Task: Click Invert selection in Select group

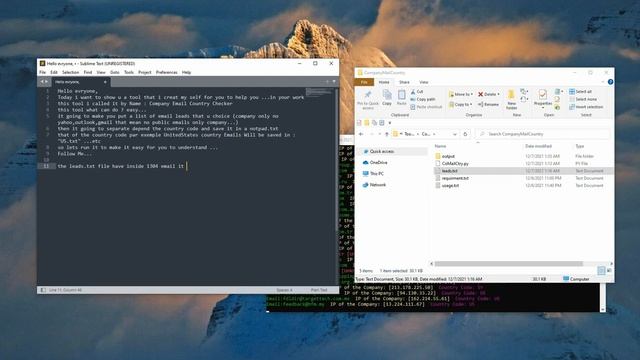Action: 586,107
